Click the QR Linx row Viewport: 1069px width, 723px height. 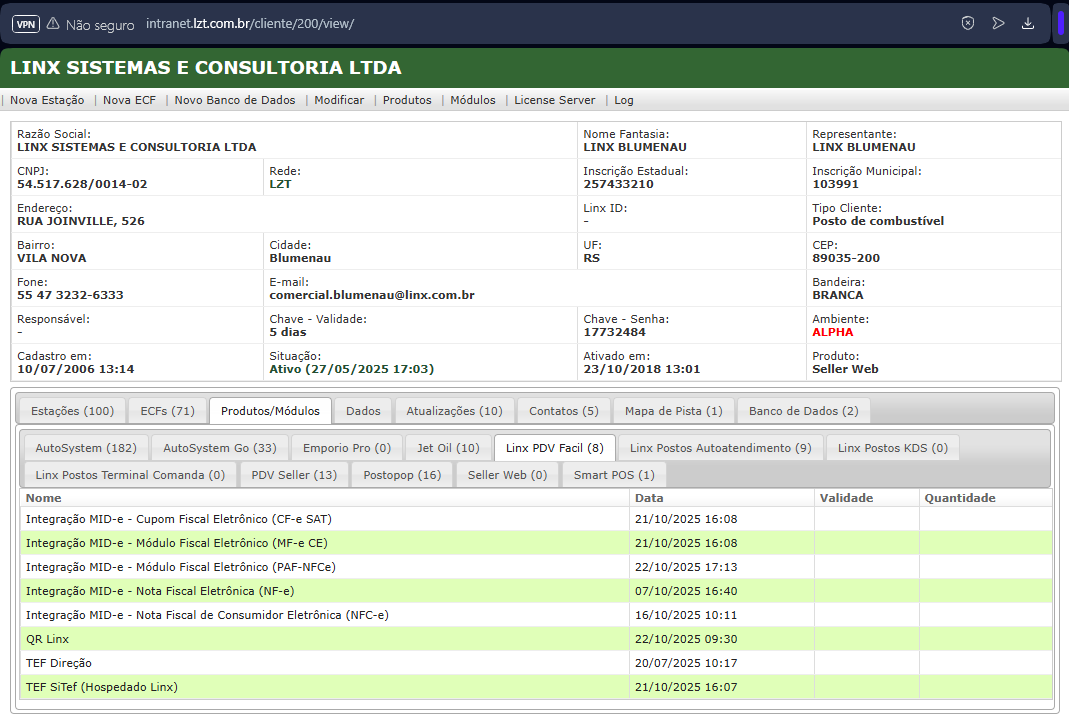pyautogui.click(x=536, y=639)
